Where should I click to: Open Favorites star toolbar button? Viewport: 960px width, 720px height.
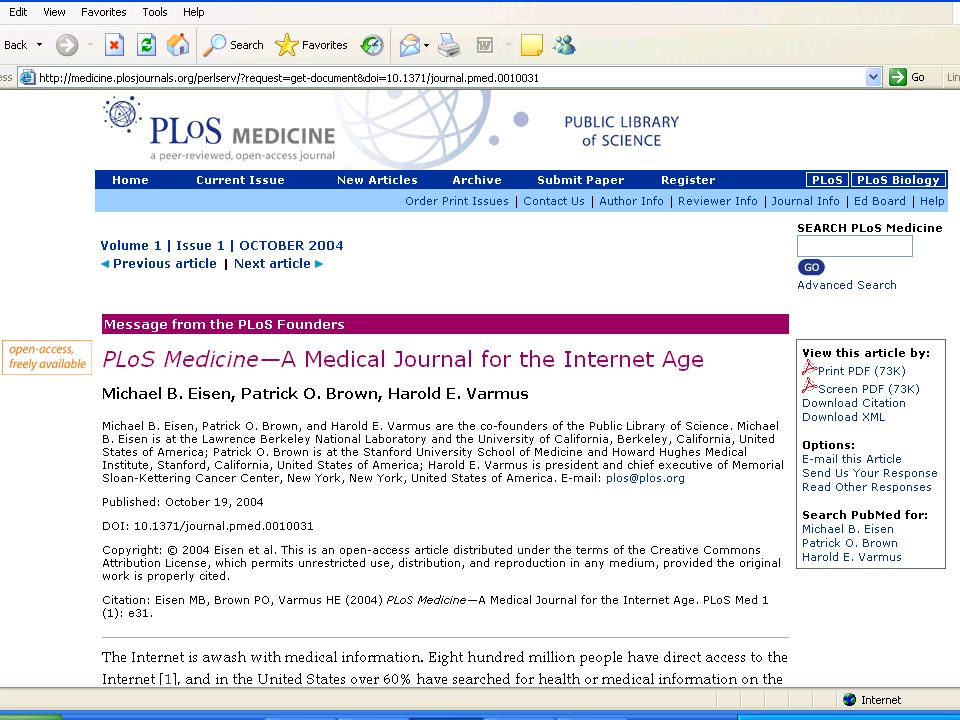tap(311, 45)
